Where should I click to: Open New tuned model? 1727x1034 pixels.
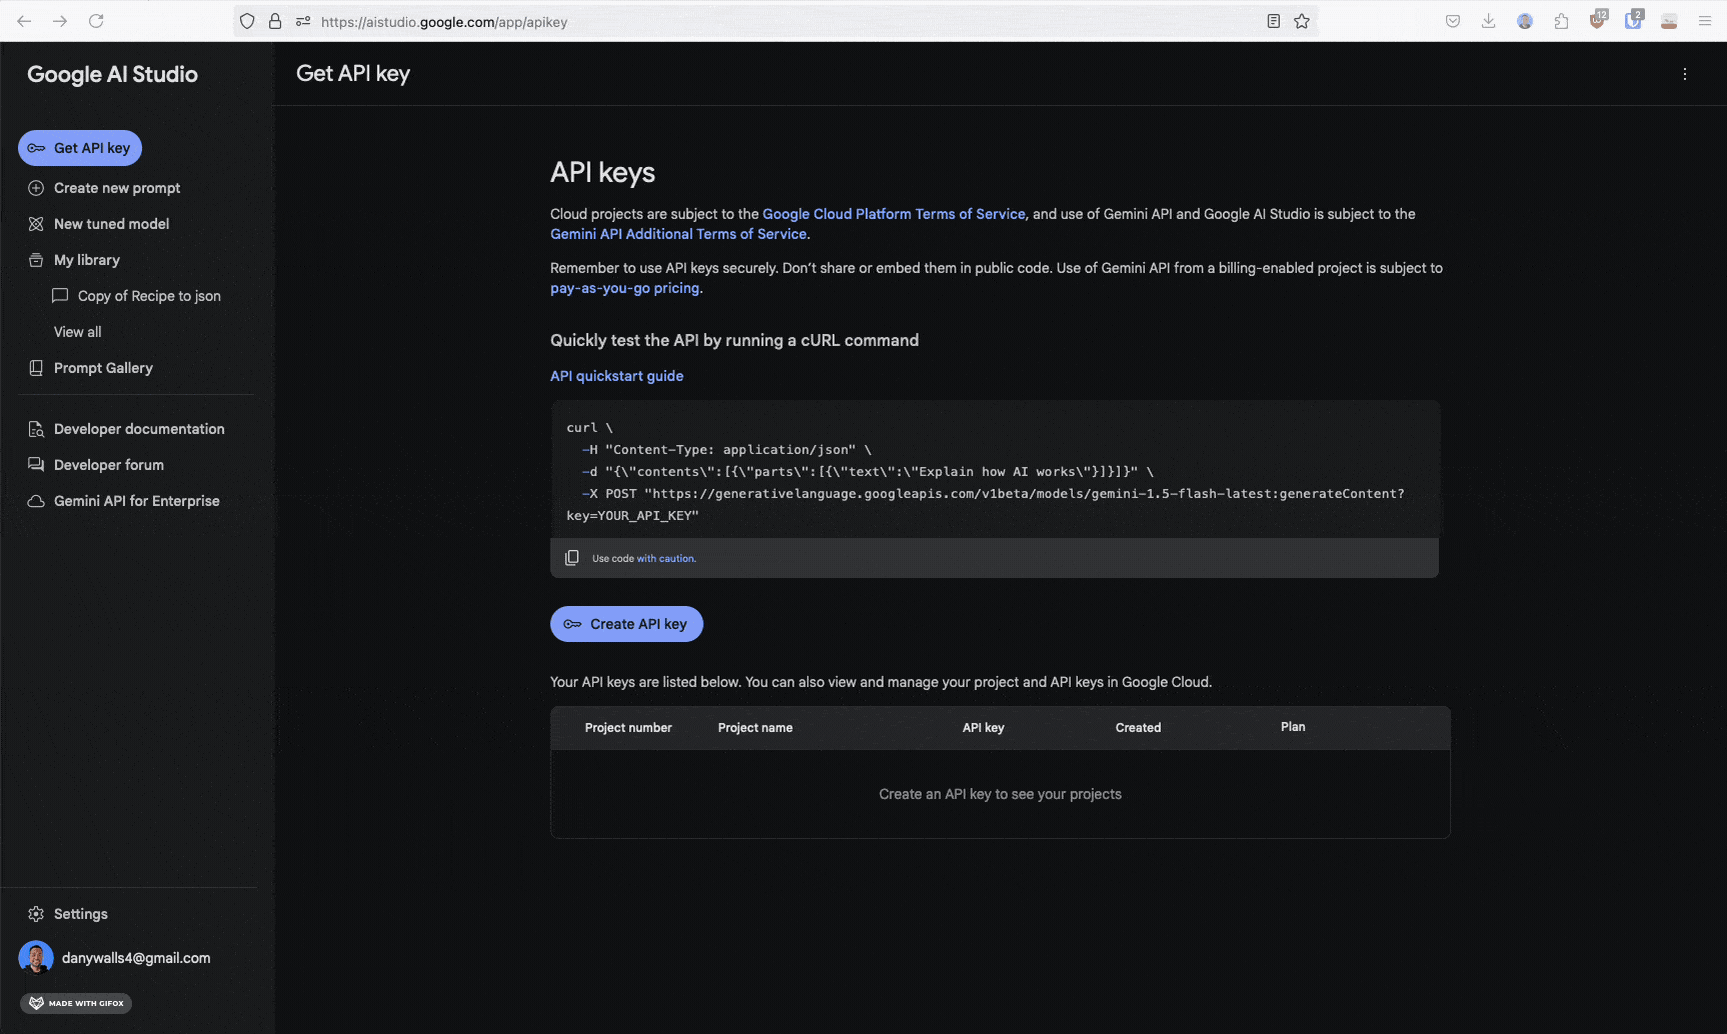pyautogui.click(x=111, y=224)
